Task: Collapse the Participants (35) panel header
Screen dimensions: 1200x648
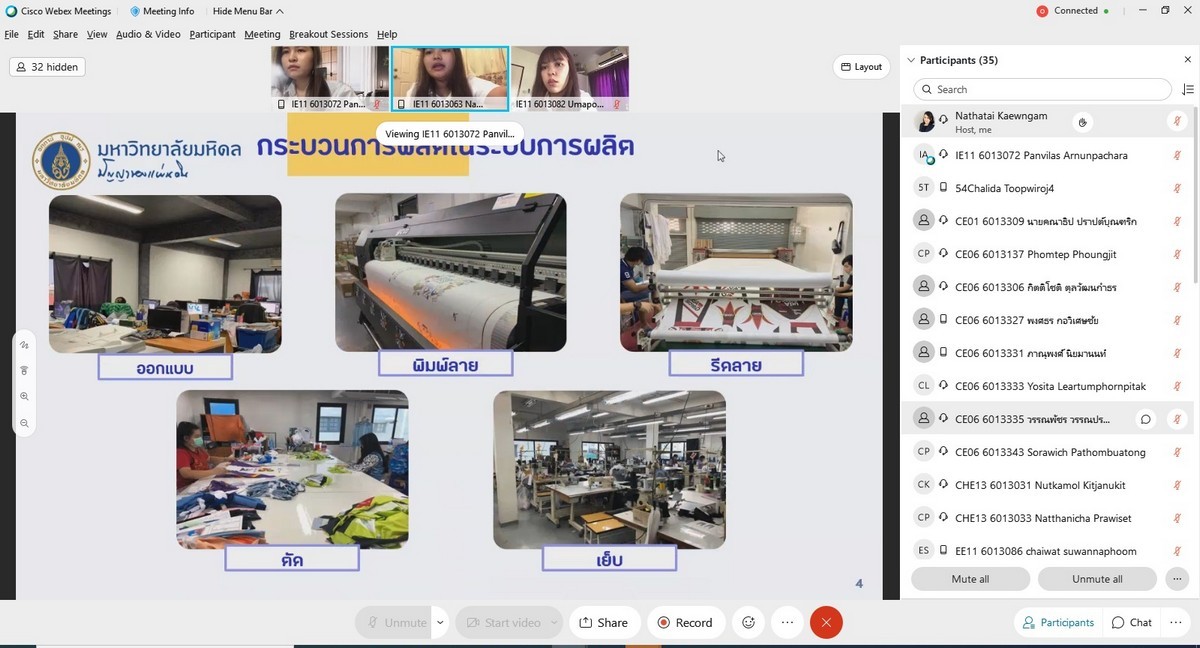Action: [x=910, y=61]
